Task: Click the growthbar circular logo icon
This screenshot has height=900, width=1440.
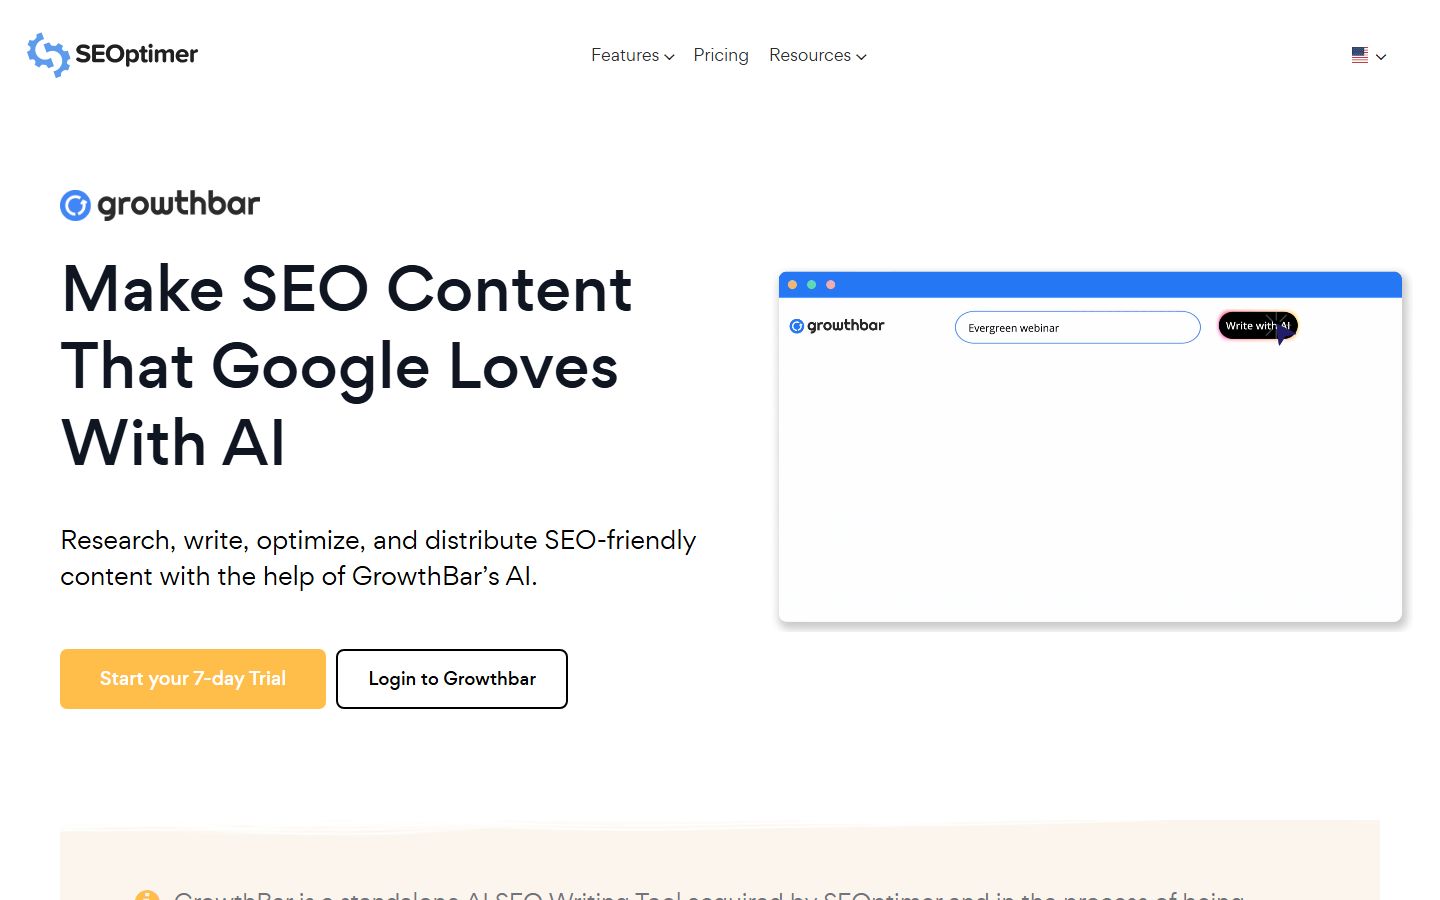Action: click(75, 205)
